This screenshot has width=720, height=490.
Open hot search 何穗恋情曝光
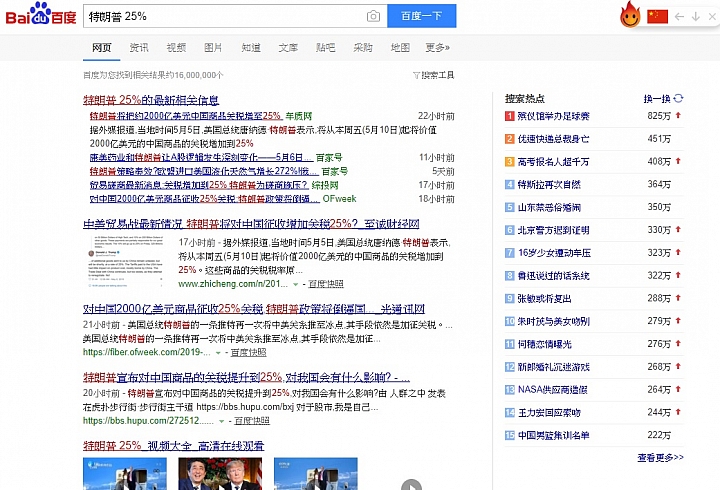tap(545, 344)
